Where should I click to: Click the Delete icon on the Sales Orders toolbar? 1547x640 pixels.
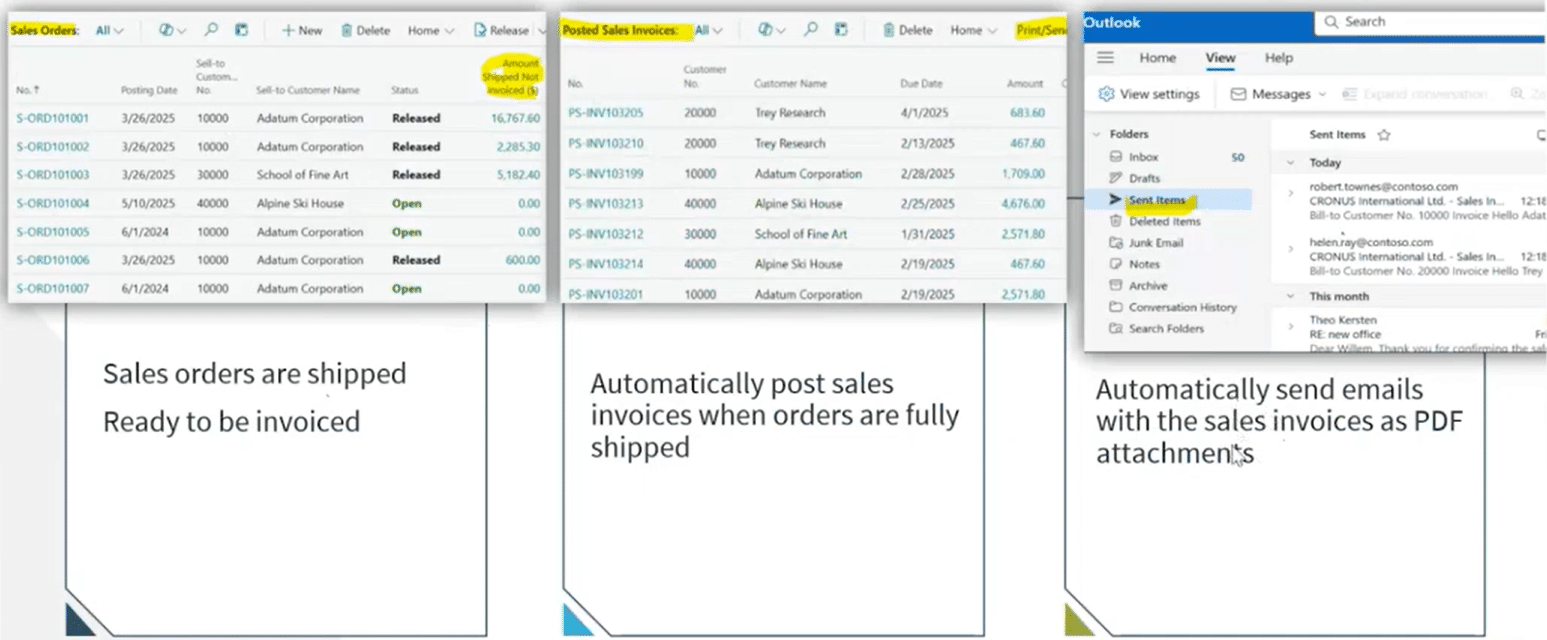tap(364, 30)
